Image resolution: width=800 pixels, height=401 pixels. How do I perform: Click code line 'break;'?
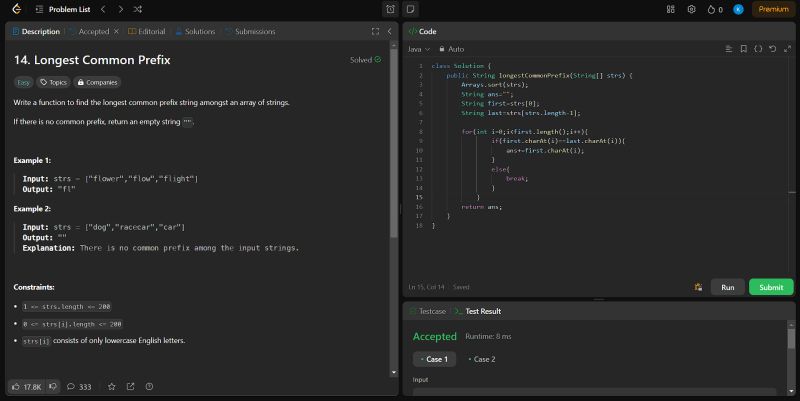click(x=517, y=179)
